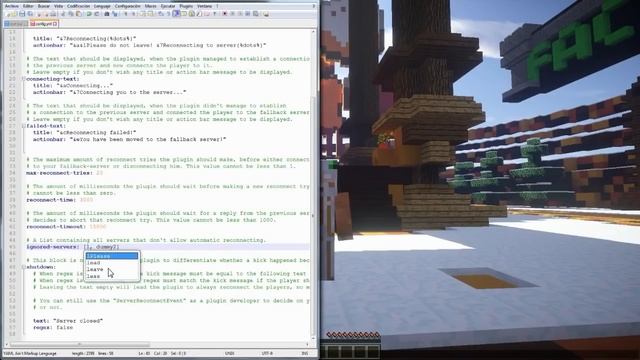
Task: Open the Configuración menu
Action: point(127,6)
